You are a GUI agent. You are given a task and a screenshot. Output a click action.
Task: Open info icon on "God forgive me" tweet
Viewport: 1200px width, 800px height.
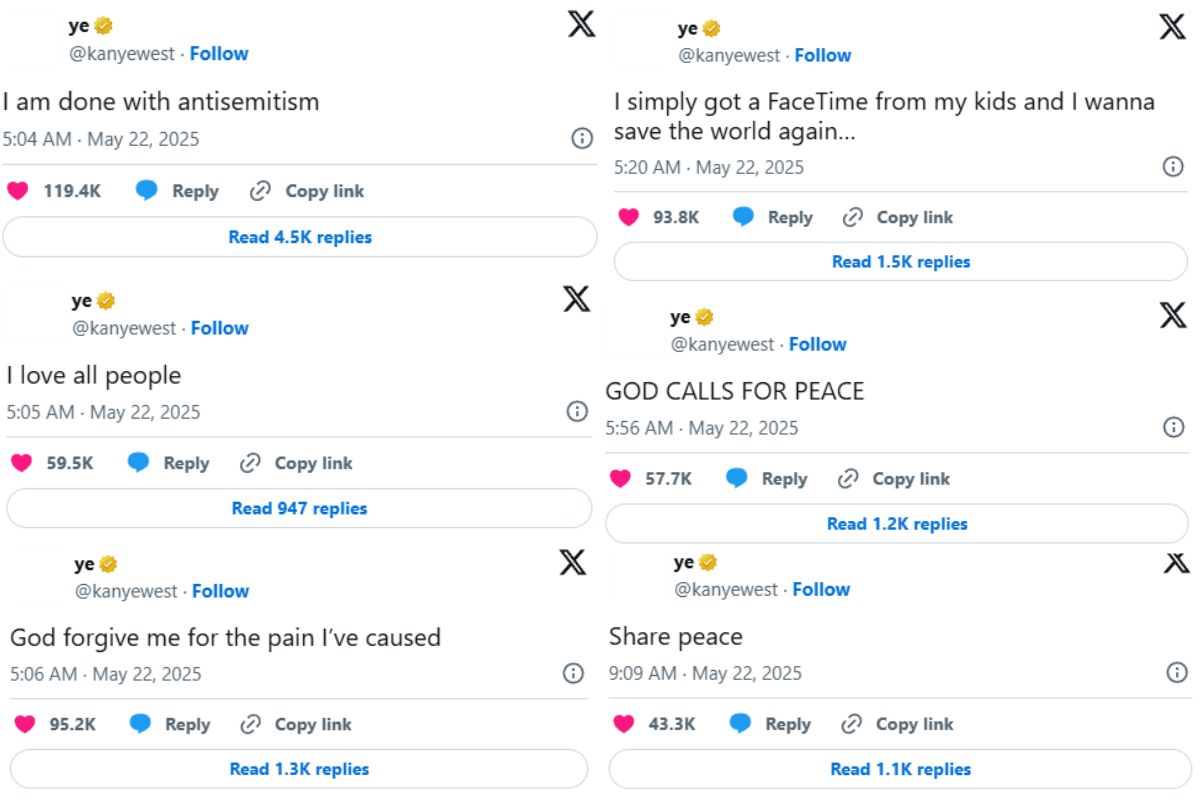click(x=573, y=673)
